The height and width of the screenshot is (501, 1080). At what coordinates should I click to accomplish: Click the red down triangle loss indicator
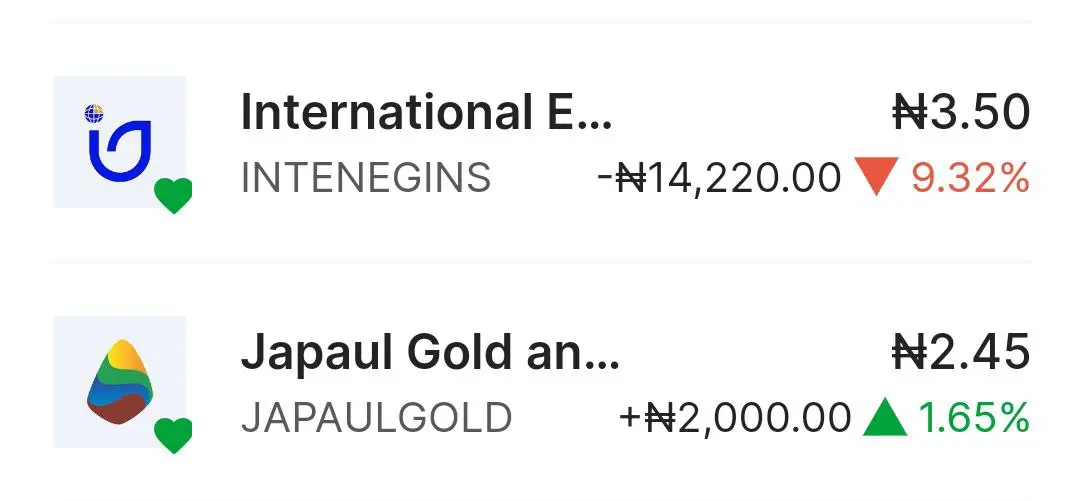[x=876, y=177]
